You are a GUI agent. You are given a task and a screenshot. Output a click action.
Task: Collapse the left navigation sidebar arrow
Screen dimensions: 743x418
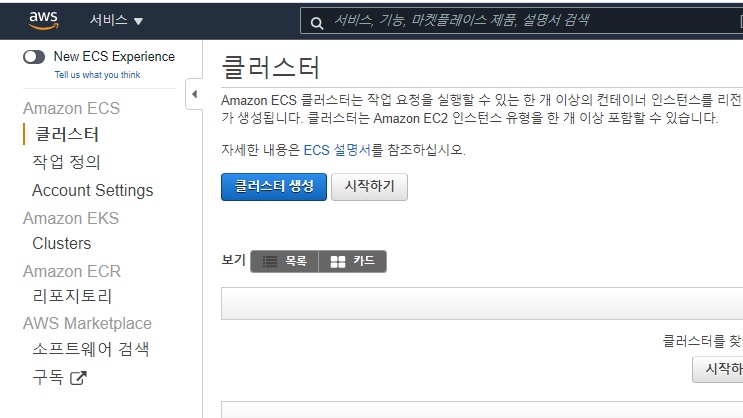194,94
